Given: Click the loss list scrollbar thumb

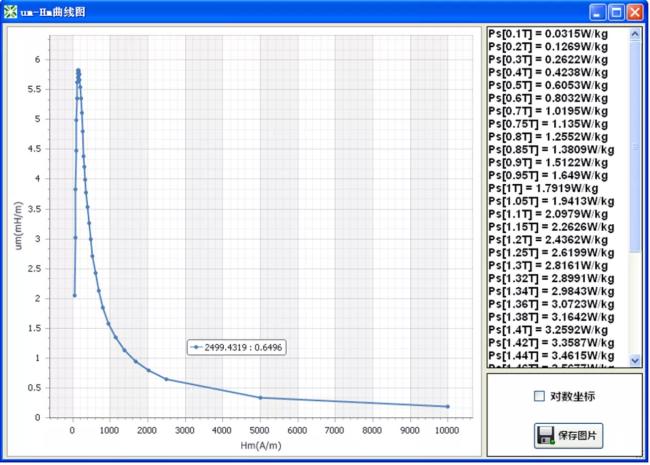Looking at the screenshot, I should pyautogui.click(x=634, y=140).
